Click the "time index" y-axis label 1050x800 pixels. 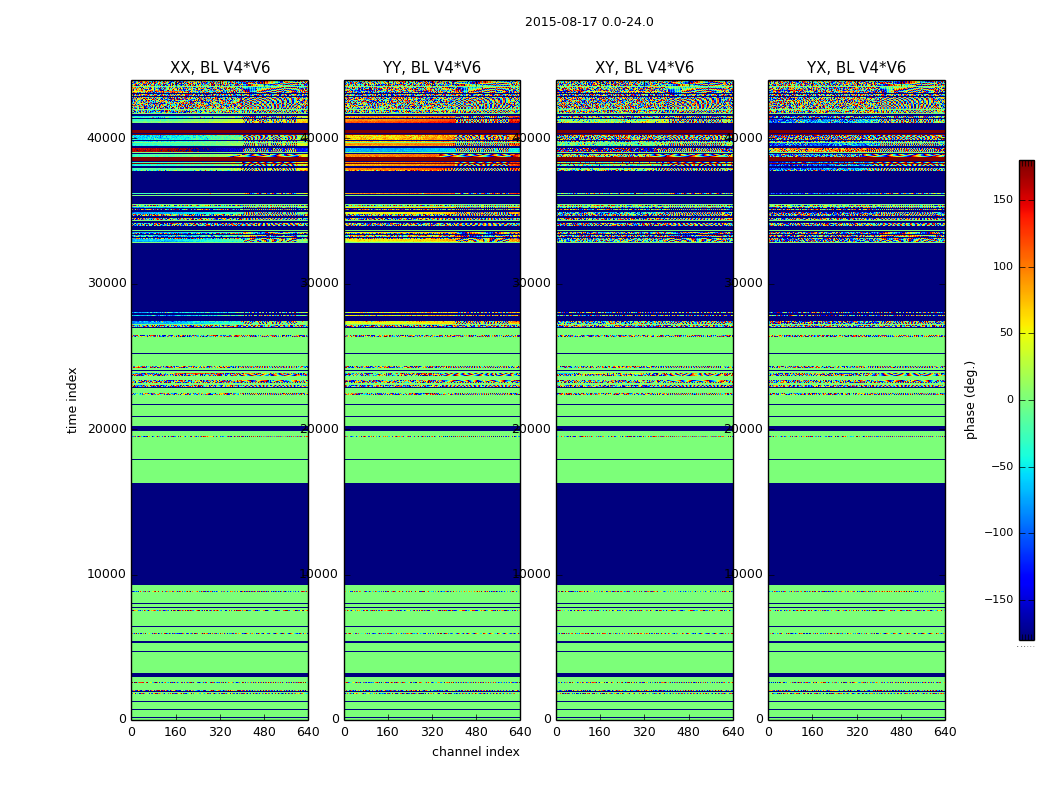coord(72,399)
